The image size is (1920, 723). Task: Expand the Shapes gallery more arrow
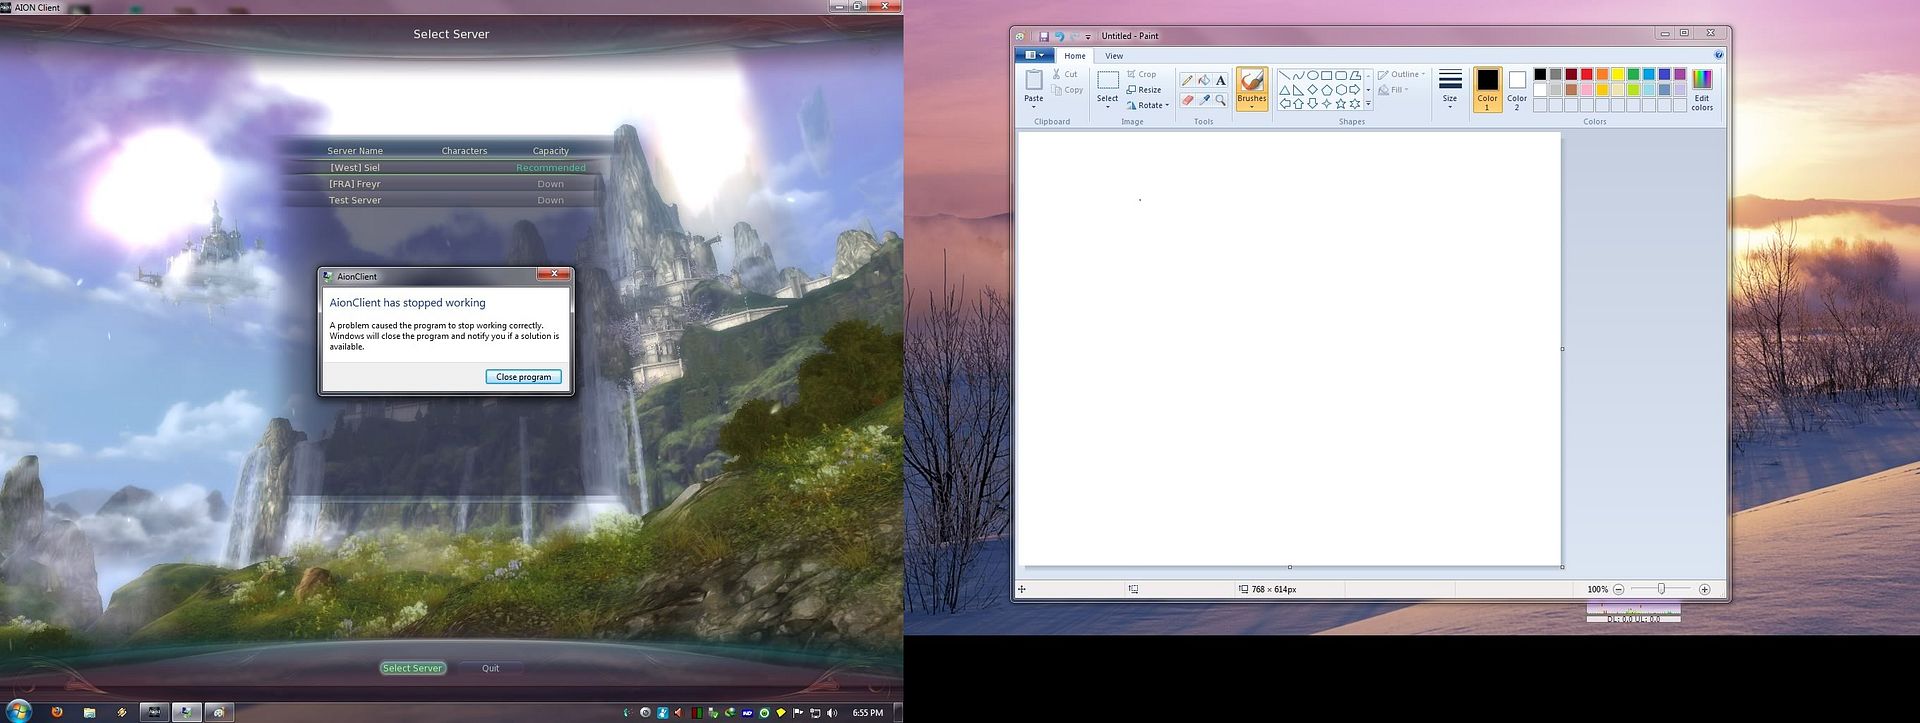pyautogui.click(x=1368, y=104)
